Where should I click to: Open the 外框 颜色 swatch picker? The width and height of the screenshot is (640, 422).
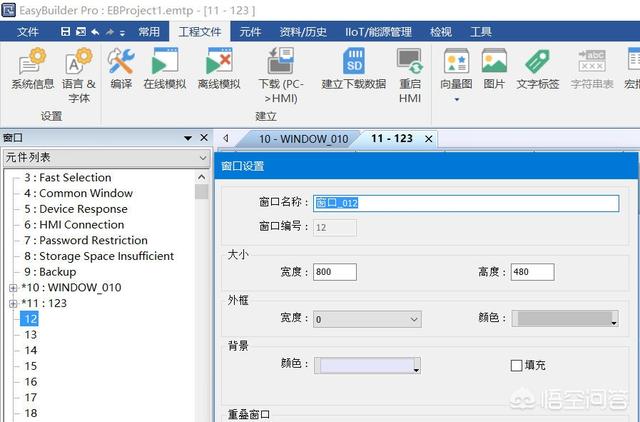click(x=565, y=319)
